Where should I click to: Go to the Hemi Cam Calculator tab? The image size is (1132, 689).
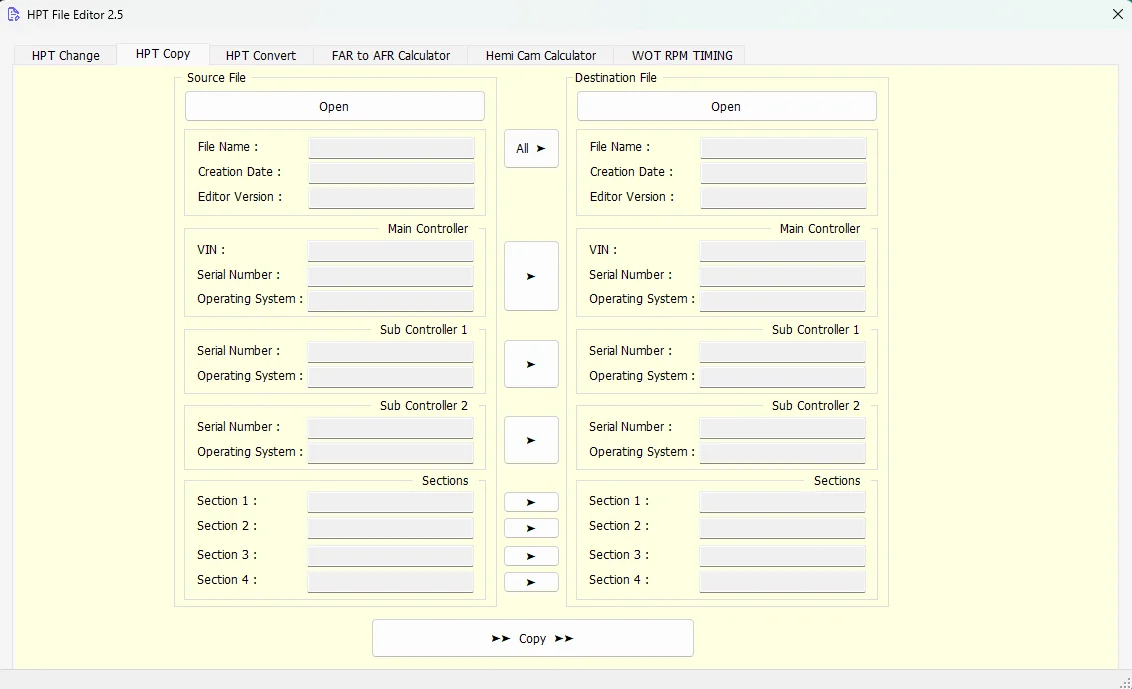click(541, 56)
